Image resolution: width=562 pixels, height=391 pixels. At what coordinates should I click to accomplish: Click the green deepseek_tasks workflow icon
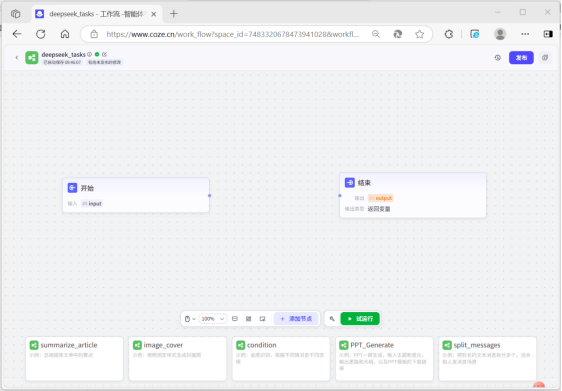(32, 58)
